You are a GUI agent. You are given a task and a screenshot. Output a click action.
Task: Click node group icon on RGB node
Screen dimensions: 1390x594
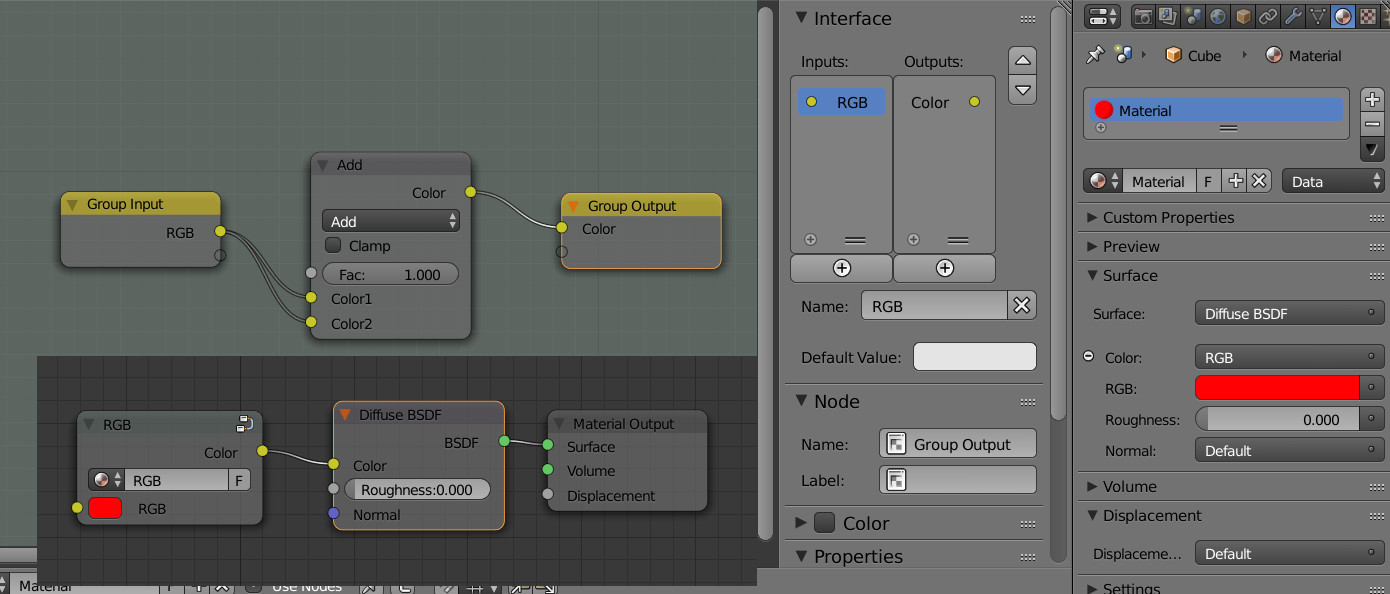244,424
